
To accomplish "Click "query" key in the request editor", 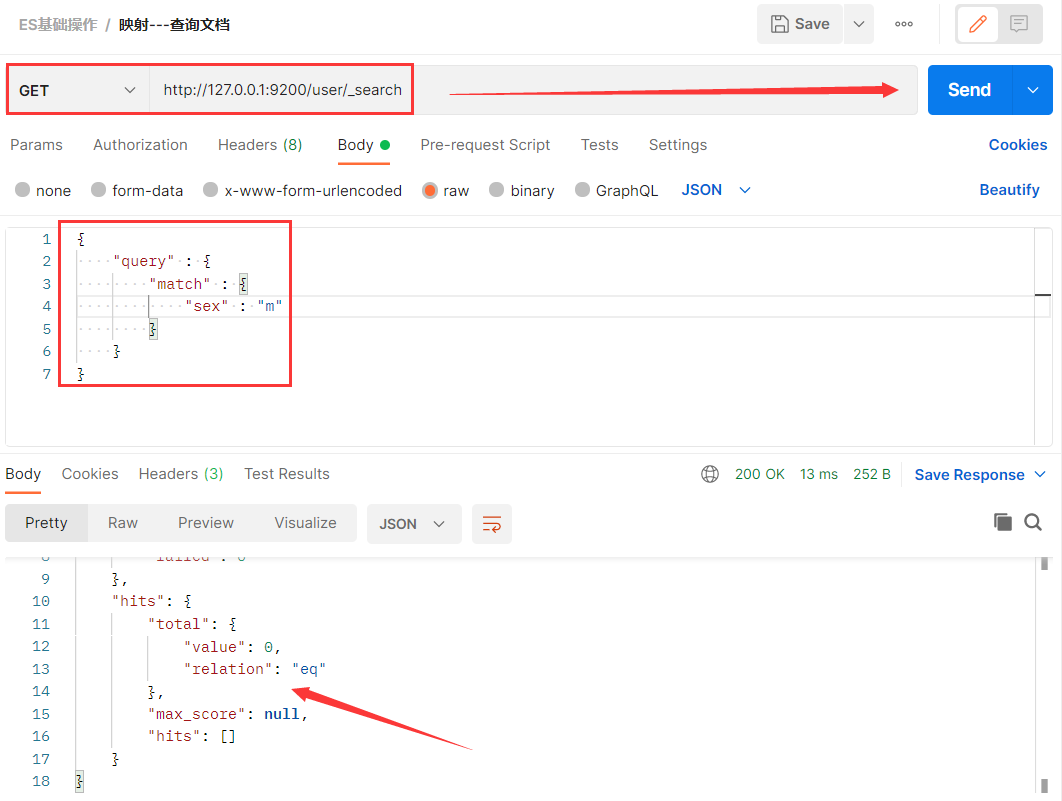I will coord(144,261).
